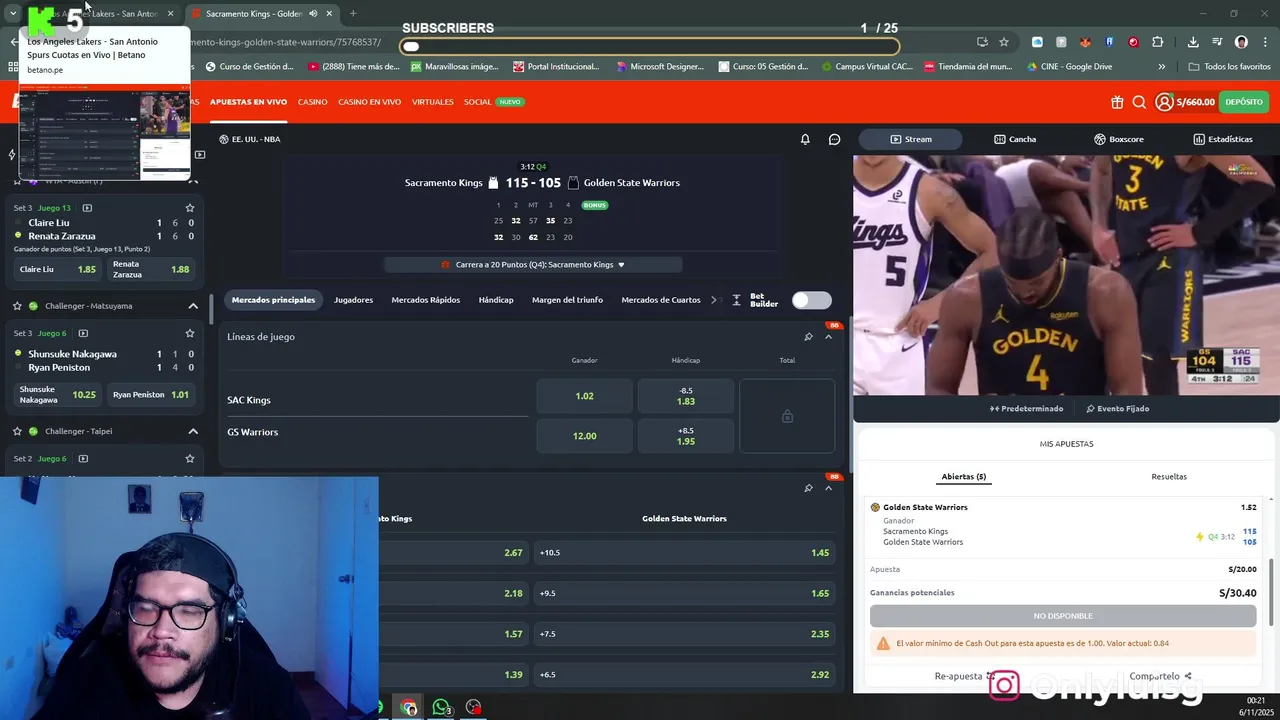Open the Hándicap market tab

[496, 300]
